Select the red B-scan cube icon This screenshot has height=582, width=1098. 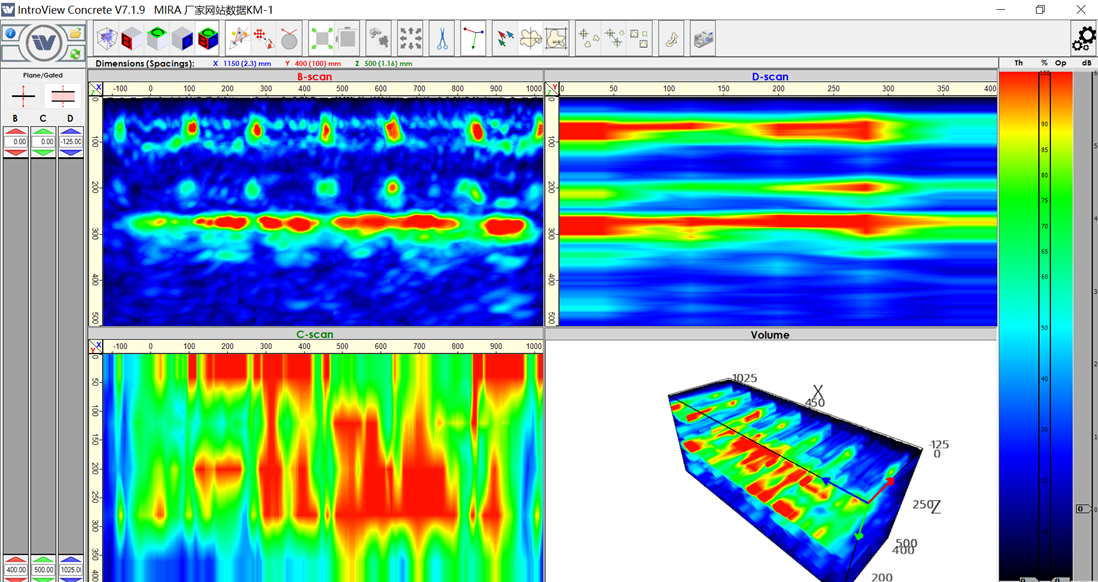tap(131, 39)
